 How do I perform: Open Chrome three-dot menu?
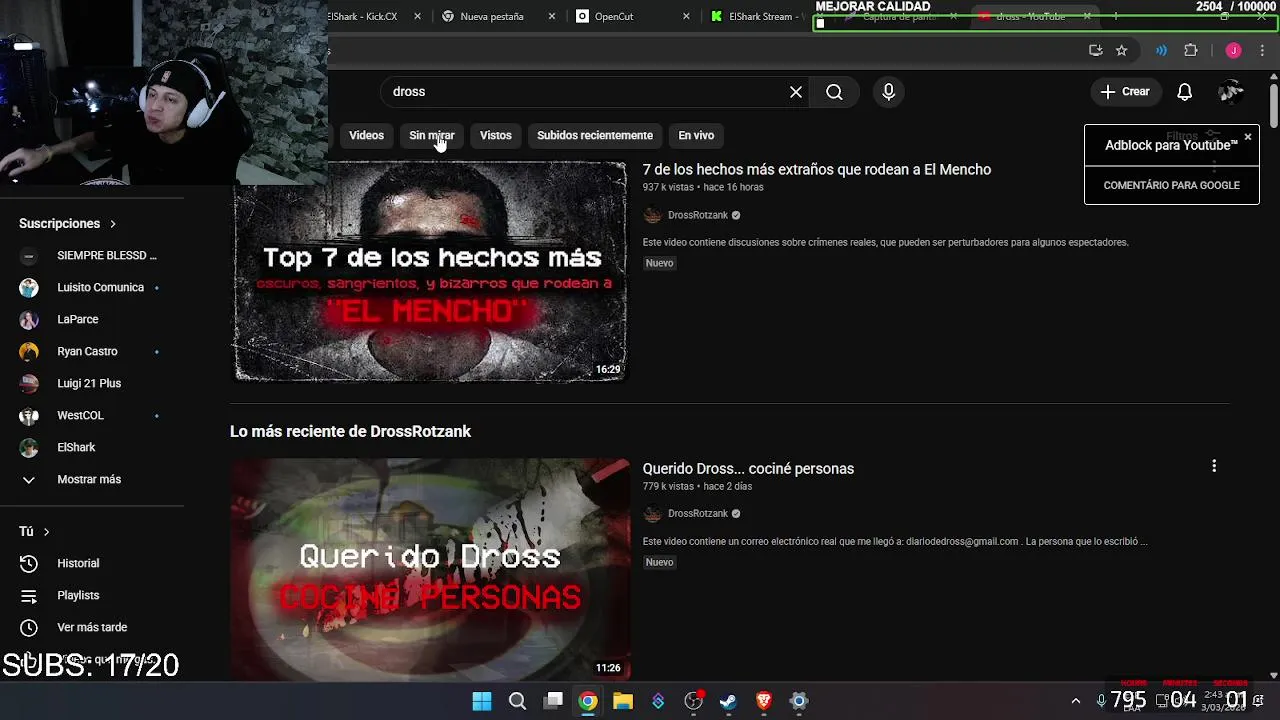[1262, 51]
